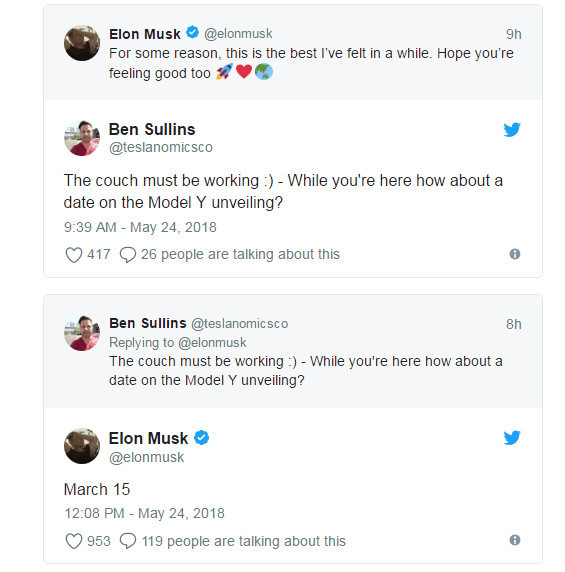Click the 9:39 AM - May 24, 2018 timestamp
Image resolution: width=565 pixels, height=572 pixels.
140,227
